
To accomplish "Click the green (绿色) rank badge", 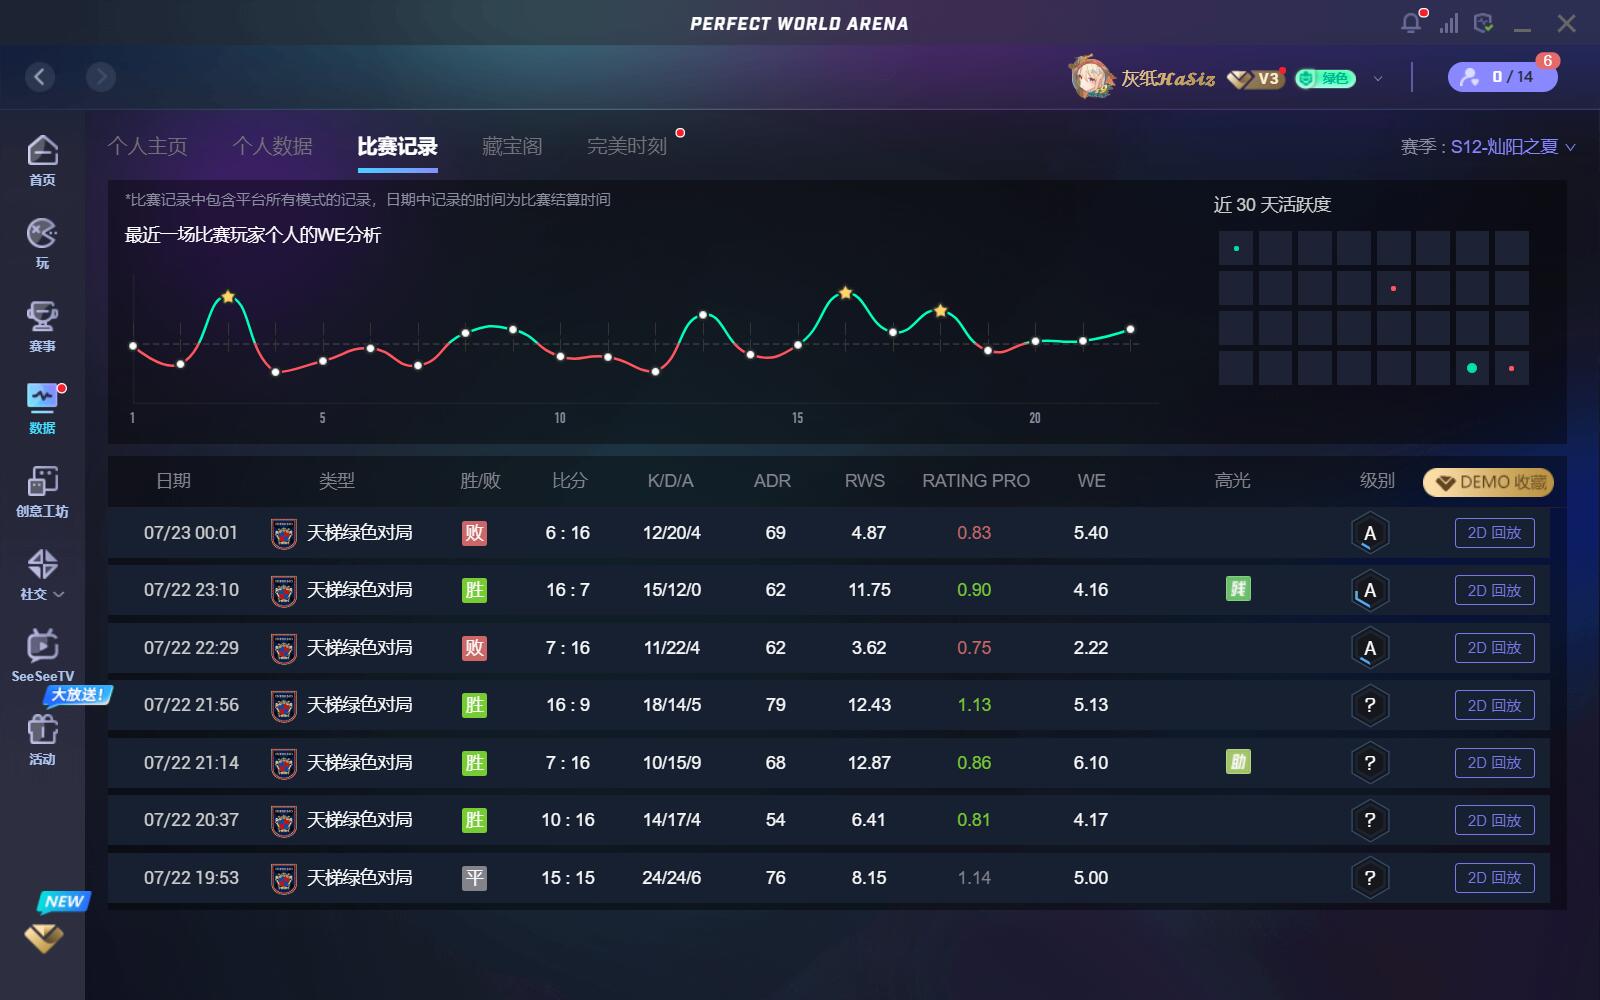I will [1325, 78].
